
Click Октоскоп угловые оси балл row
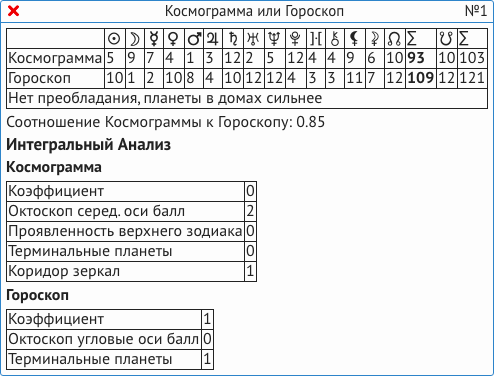click(x=110, y=339)
